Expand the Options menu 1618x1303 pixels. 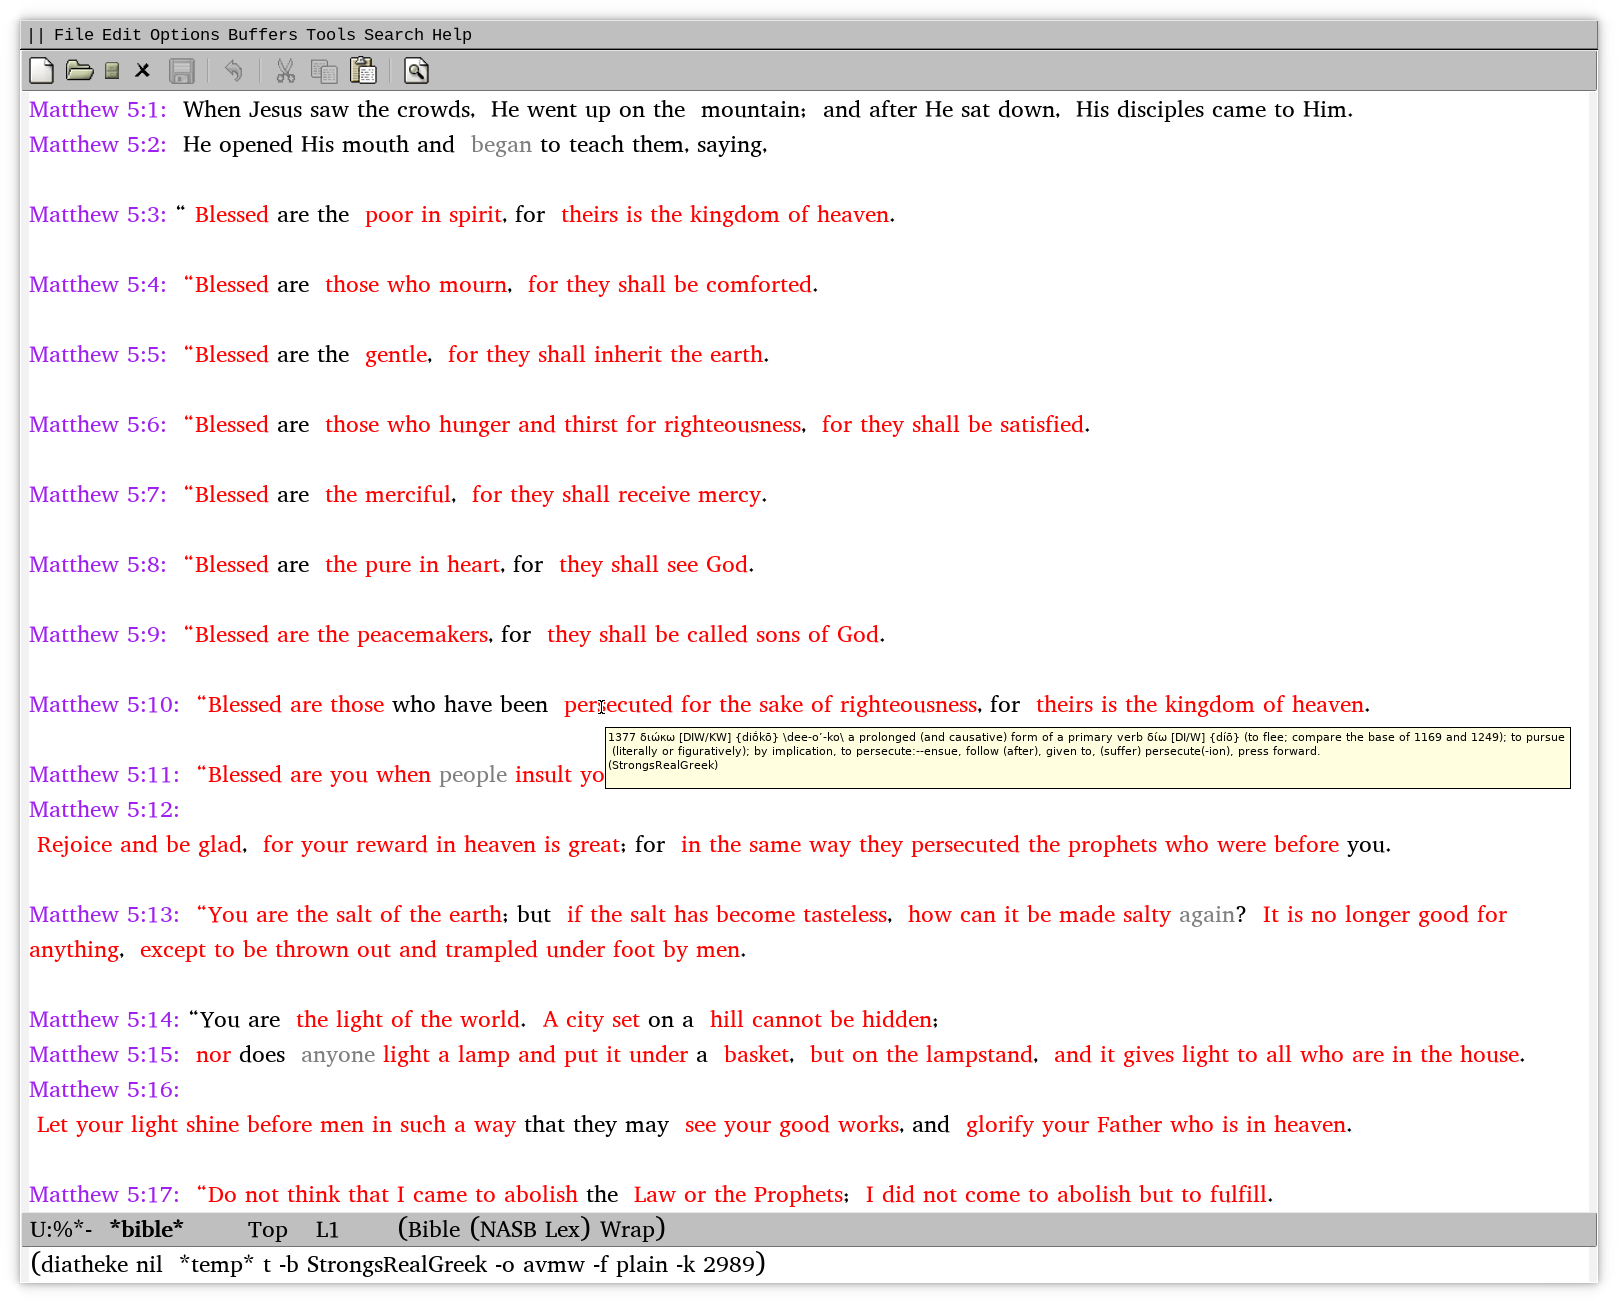coord(184,35)
